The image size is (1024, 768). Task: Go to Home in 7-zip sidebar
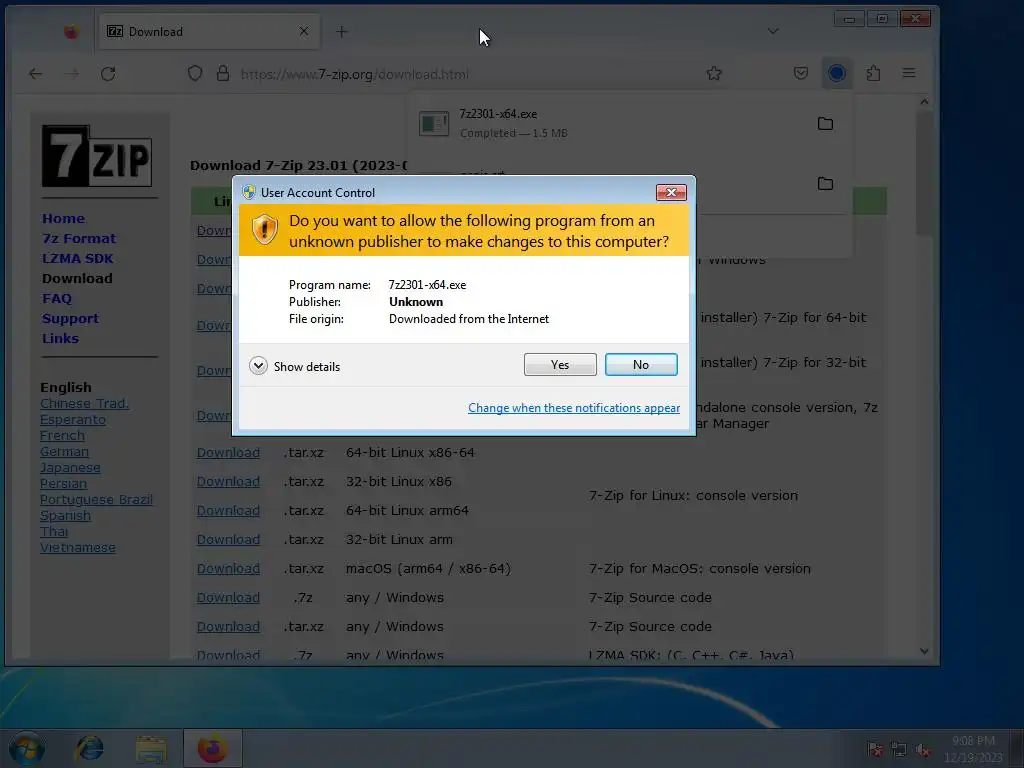click(63, 218)
